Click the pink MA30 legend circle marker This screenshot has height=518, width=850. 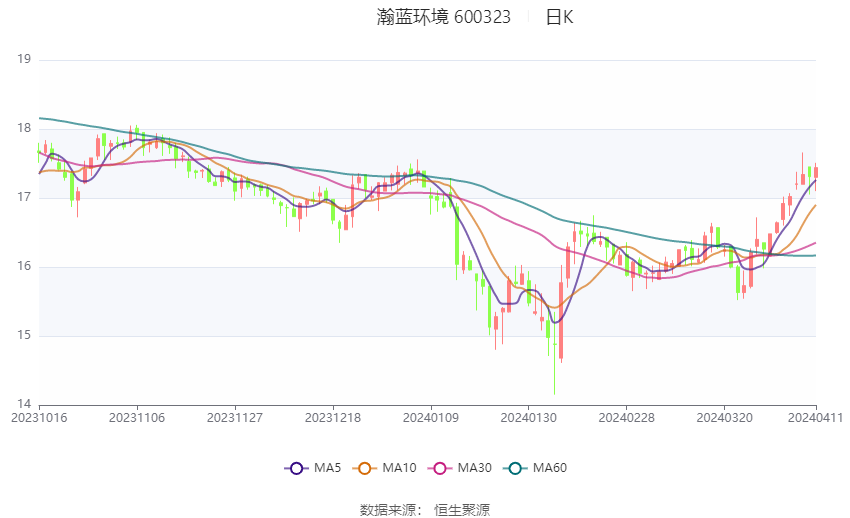(437, 467)
